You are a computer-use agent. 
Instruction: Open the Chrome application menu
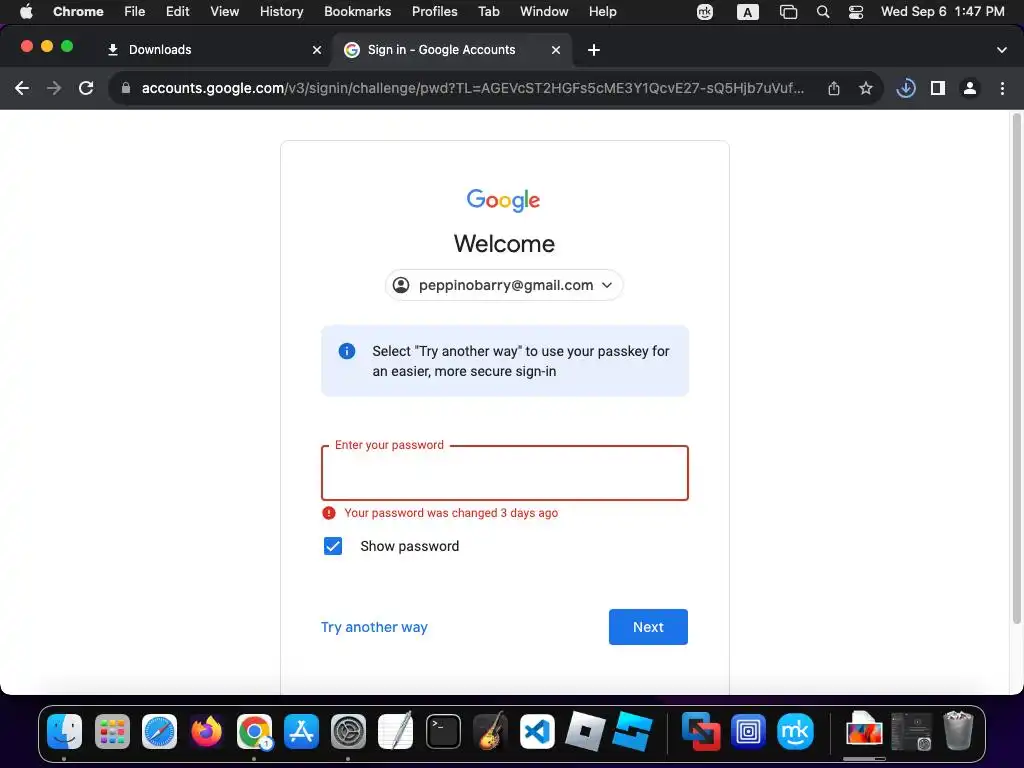(x=78, y=11)
